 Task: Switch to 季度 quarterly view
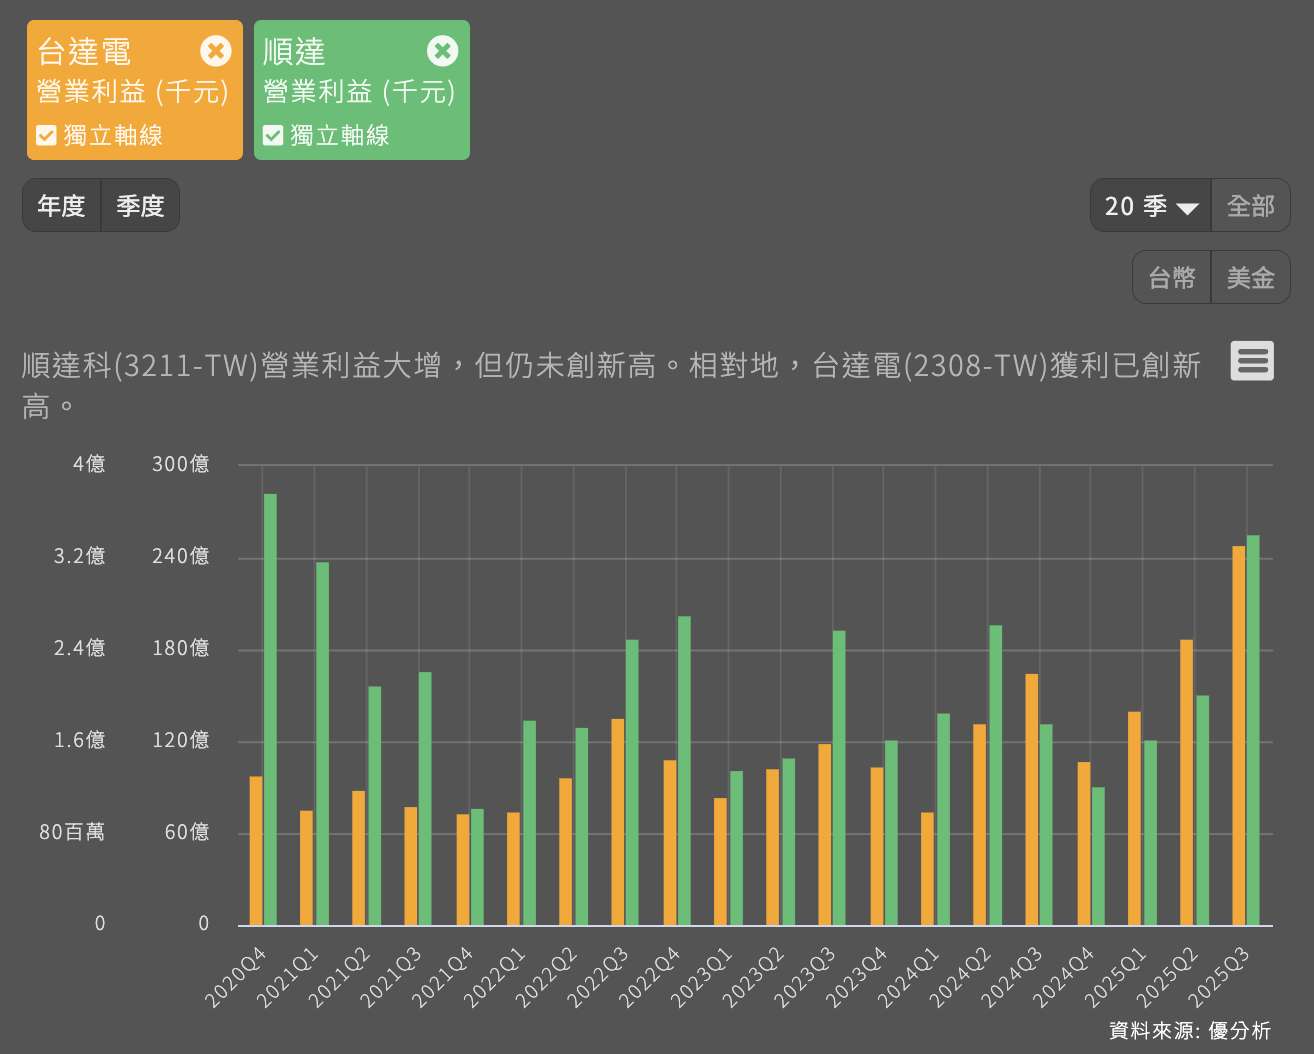click(x=140, y=206)
